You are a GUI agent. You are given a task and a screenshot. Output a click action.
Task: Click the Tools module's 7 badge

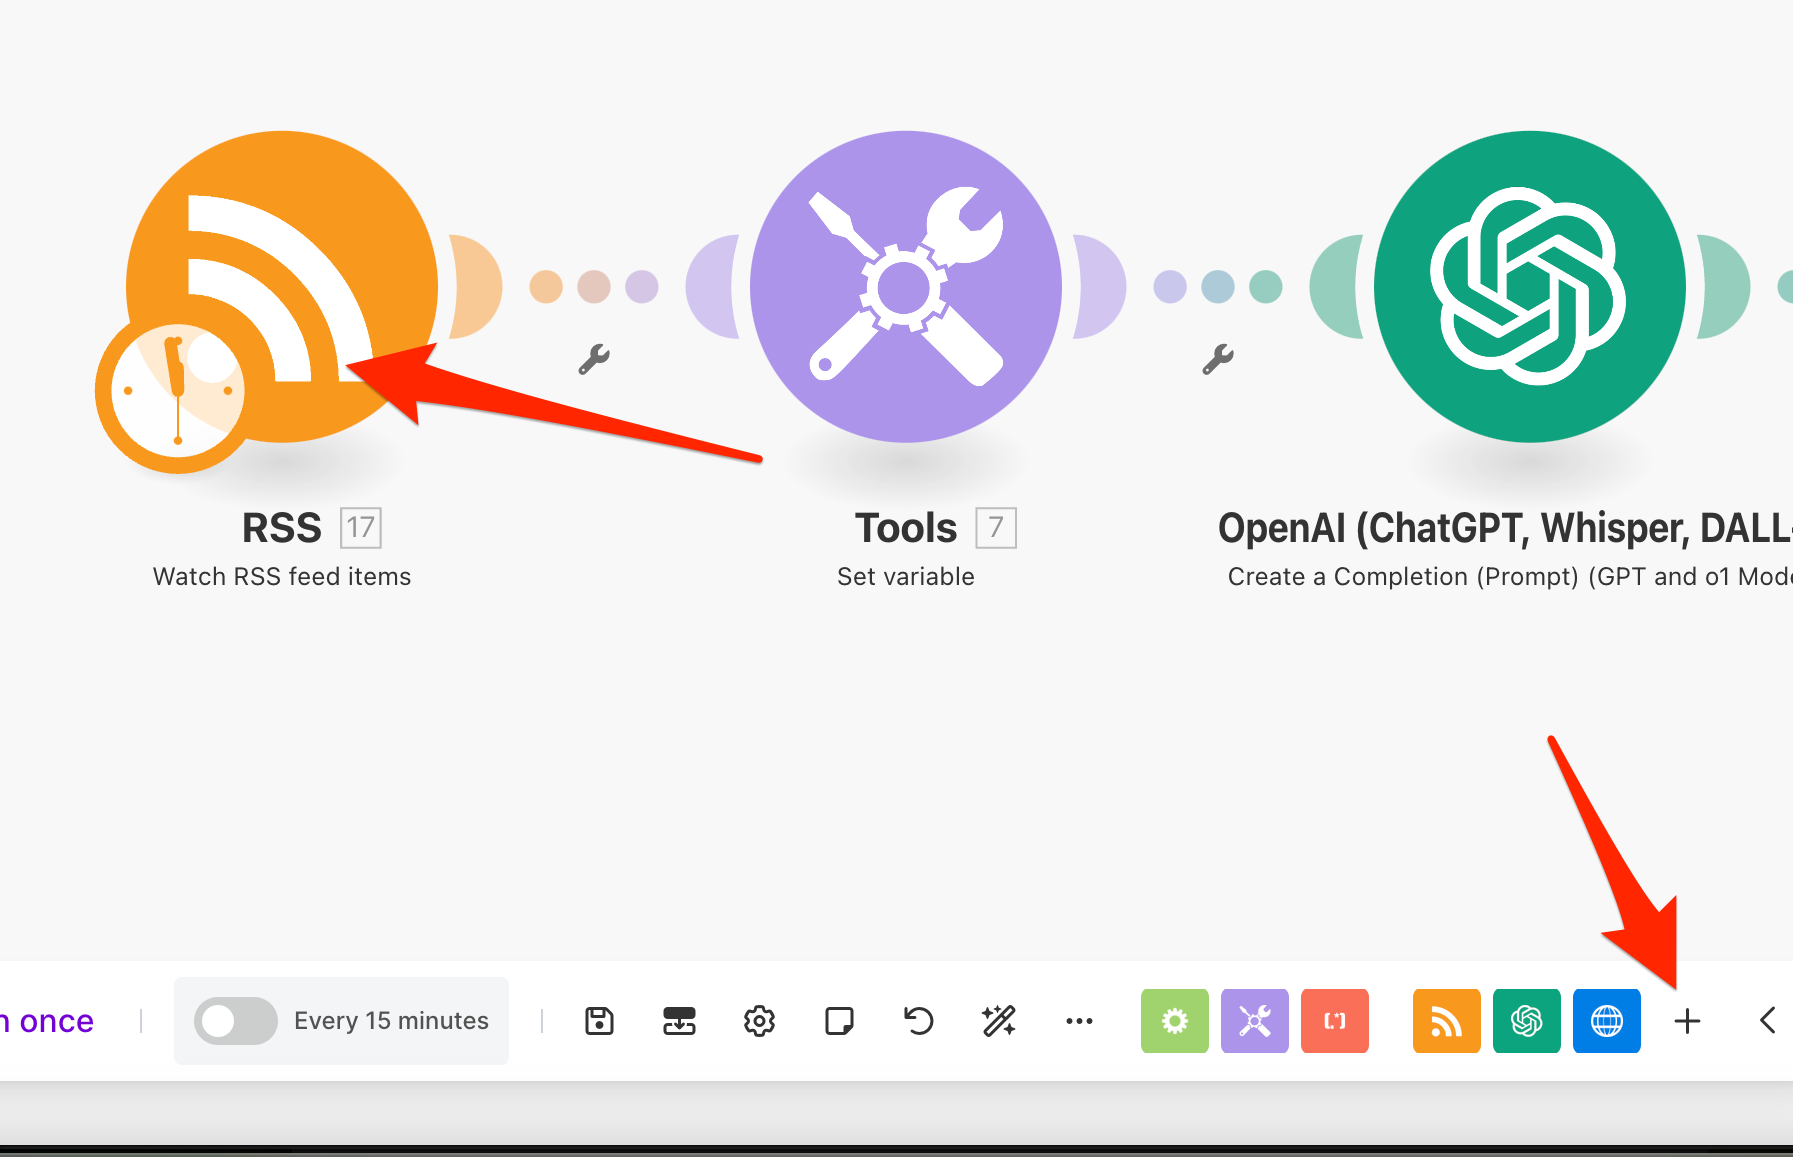[x=996, y=527]
